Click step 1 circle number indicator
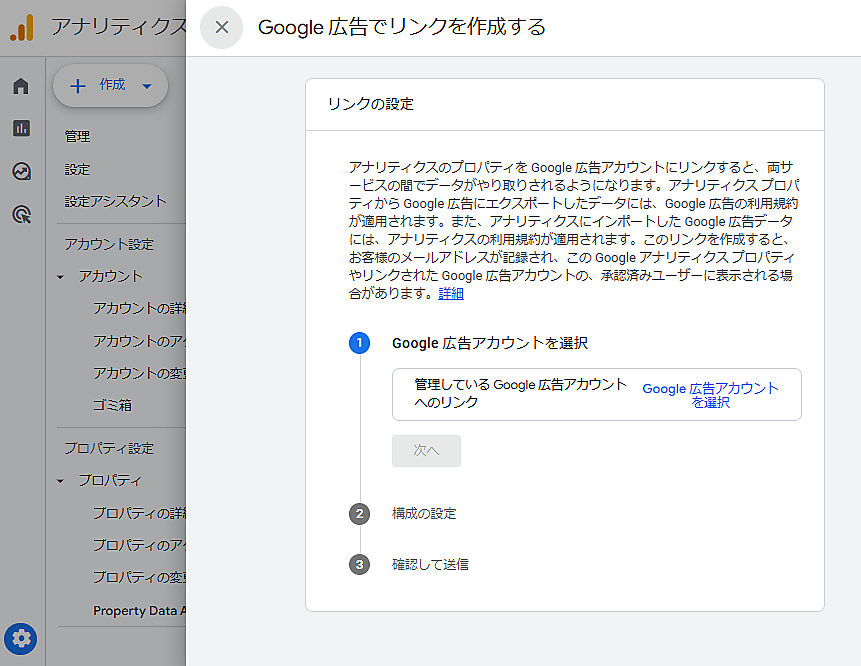The height and width of the screenshot is (666, 861). 359,343
